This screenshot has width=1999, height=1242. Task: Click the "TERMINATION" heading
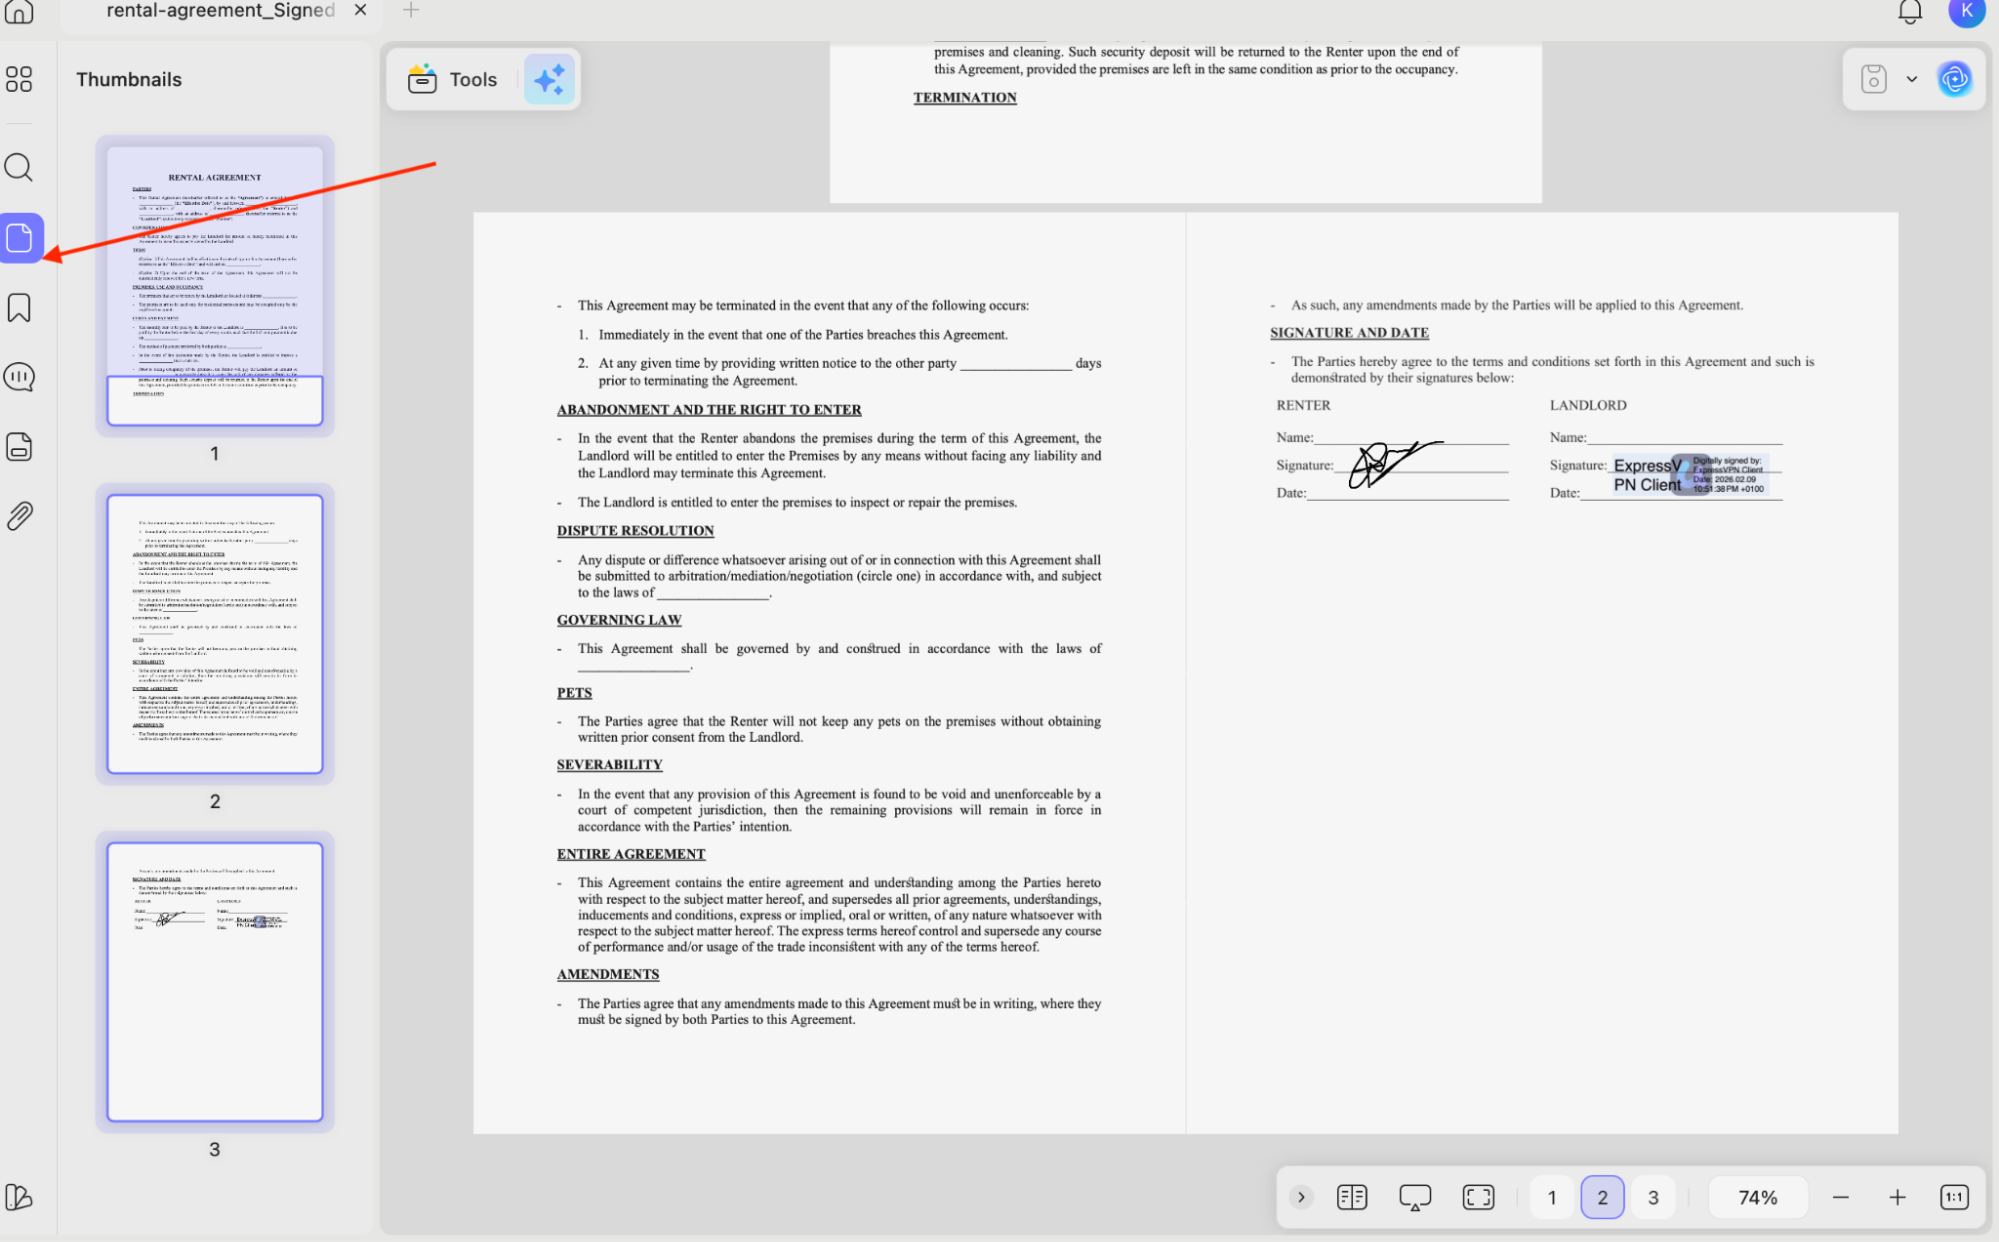coord(965,97)
